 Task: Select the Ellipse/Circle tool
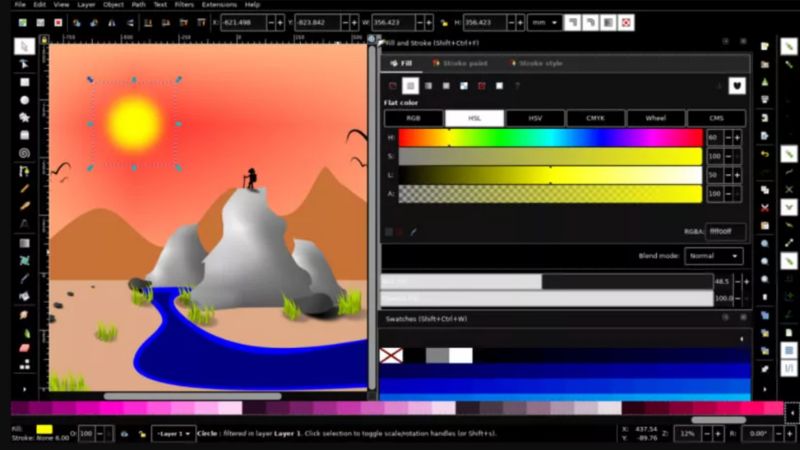tap(24, 100)
